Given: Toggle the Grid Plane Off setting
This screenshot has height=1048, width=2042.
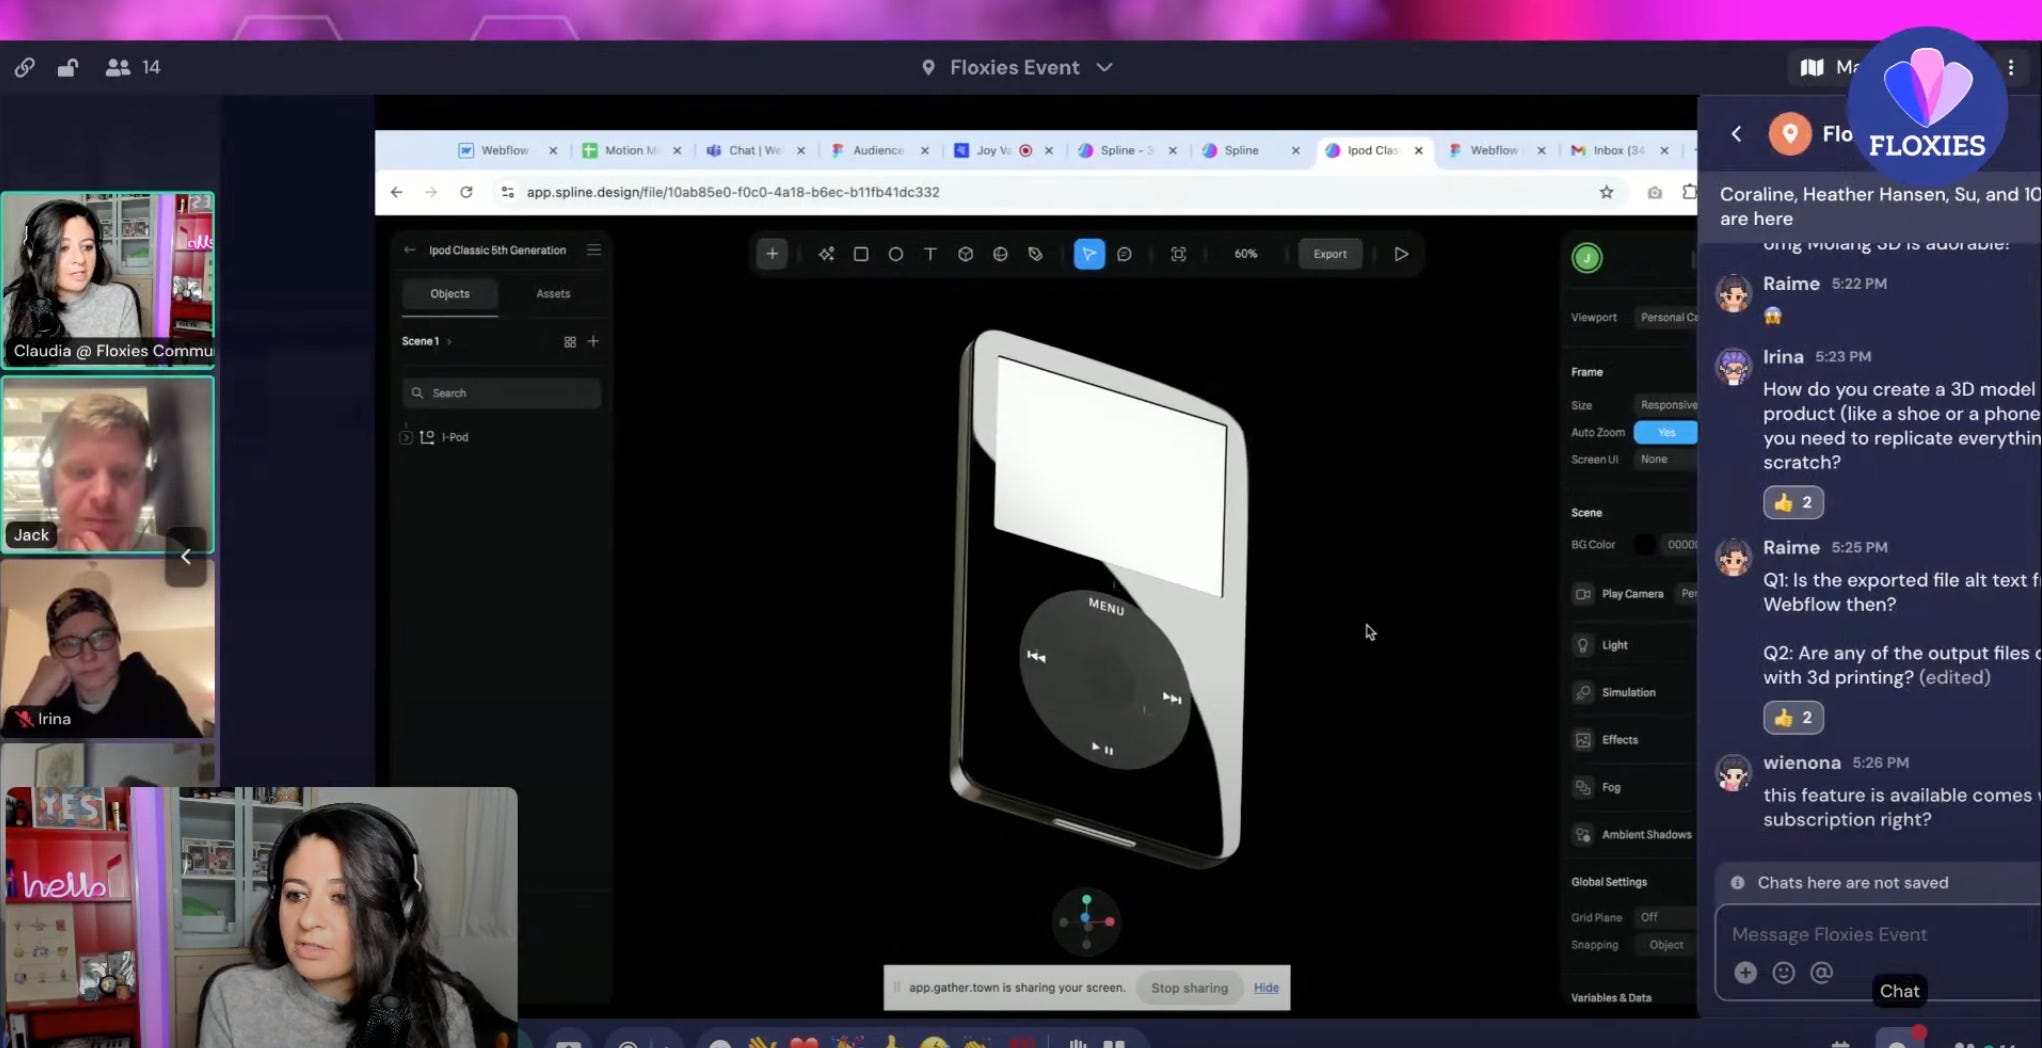Looking at the screenshot, I should [x=1665, y=917].
